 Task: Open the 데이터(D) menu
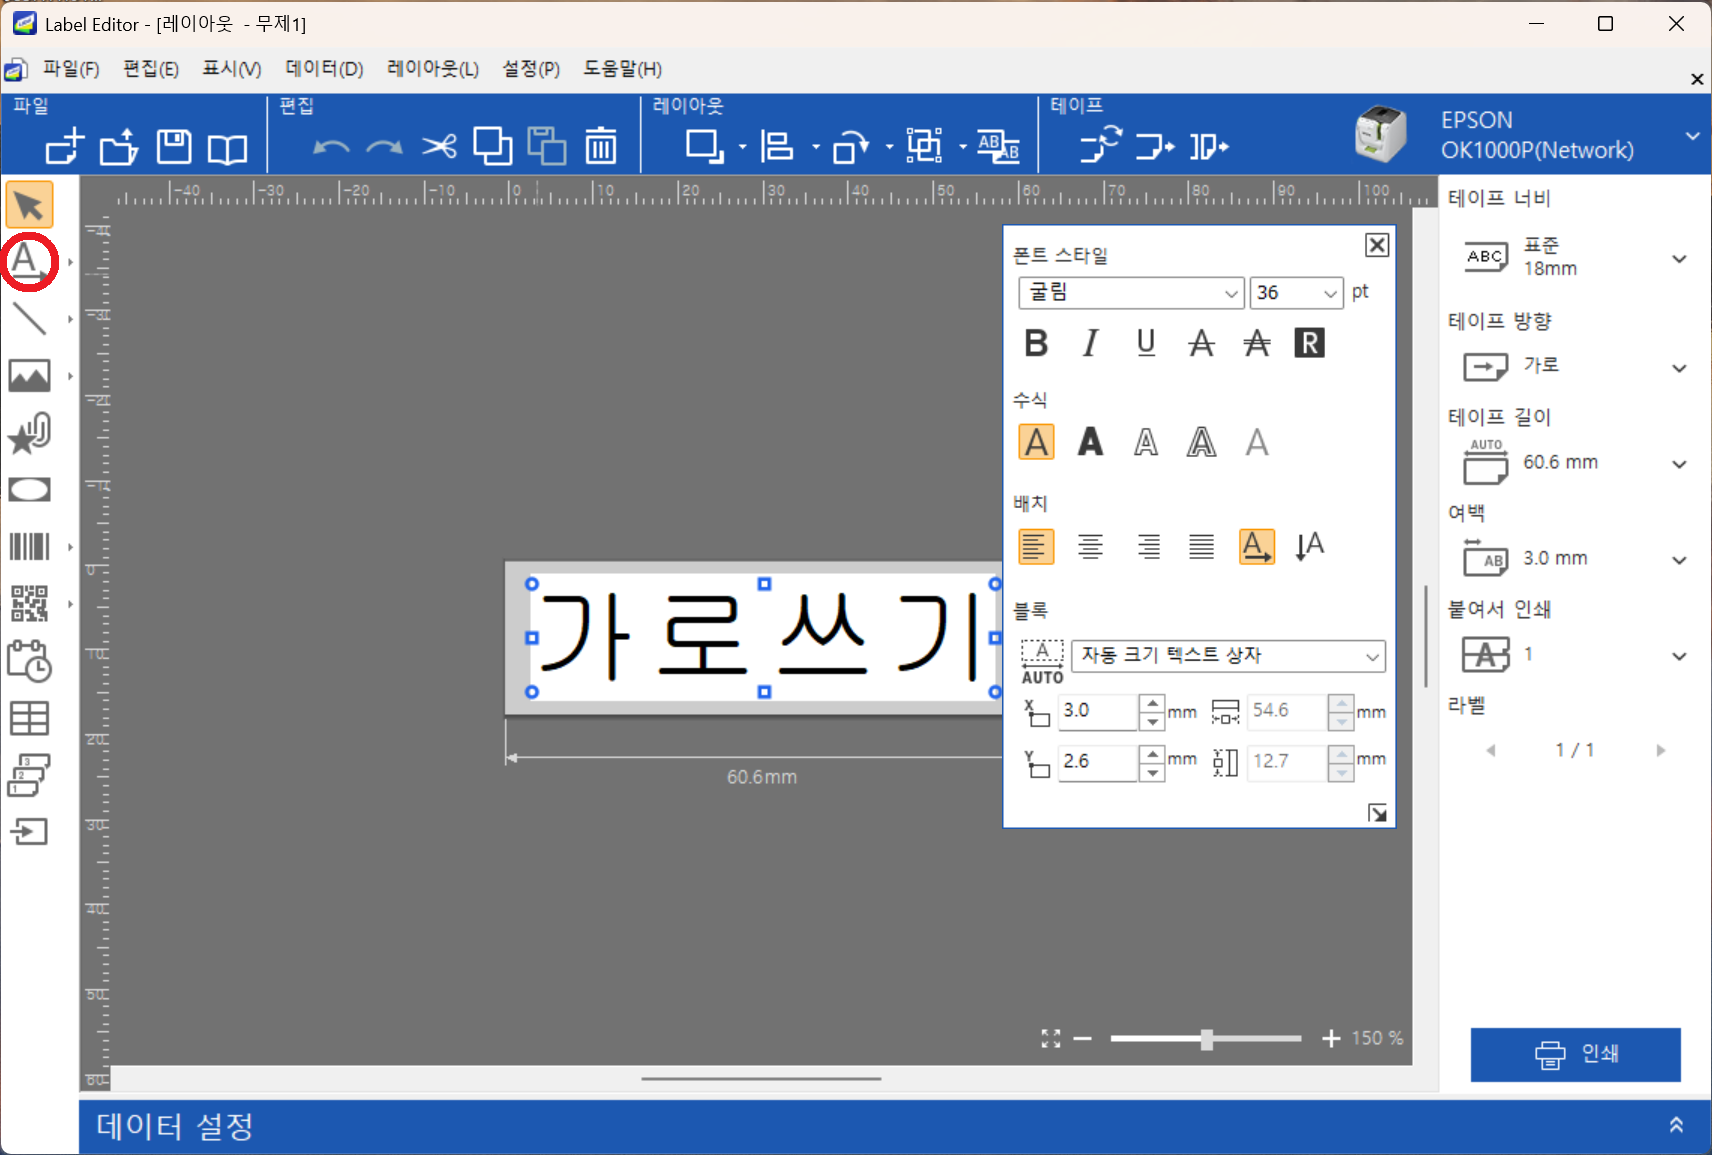(324, 69)
